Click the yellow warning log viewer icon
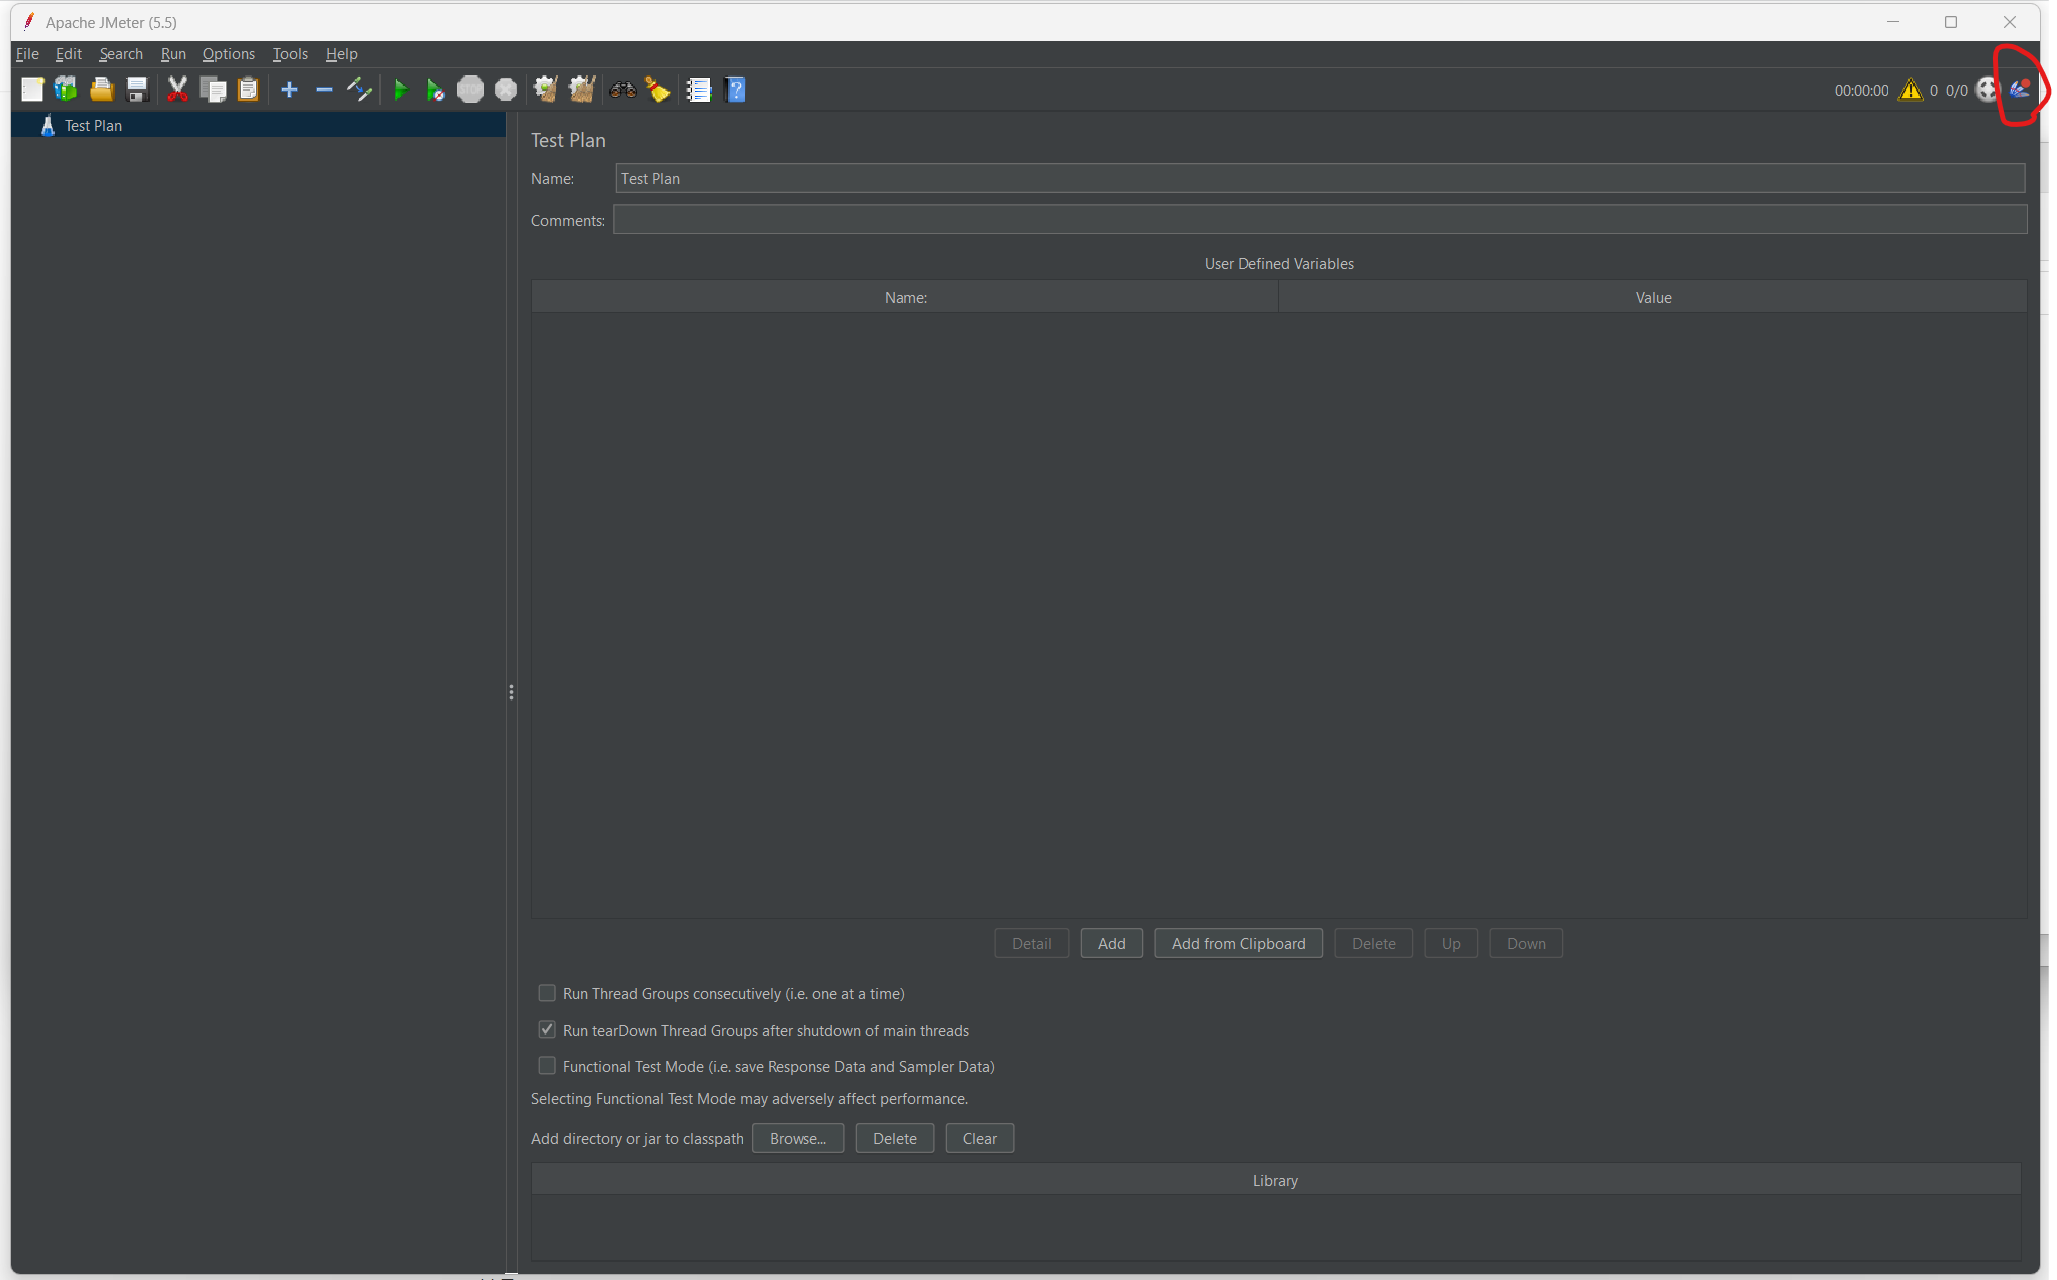This screenshot has height=1280, width=2057. [x=1911, y=90]
